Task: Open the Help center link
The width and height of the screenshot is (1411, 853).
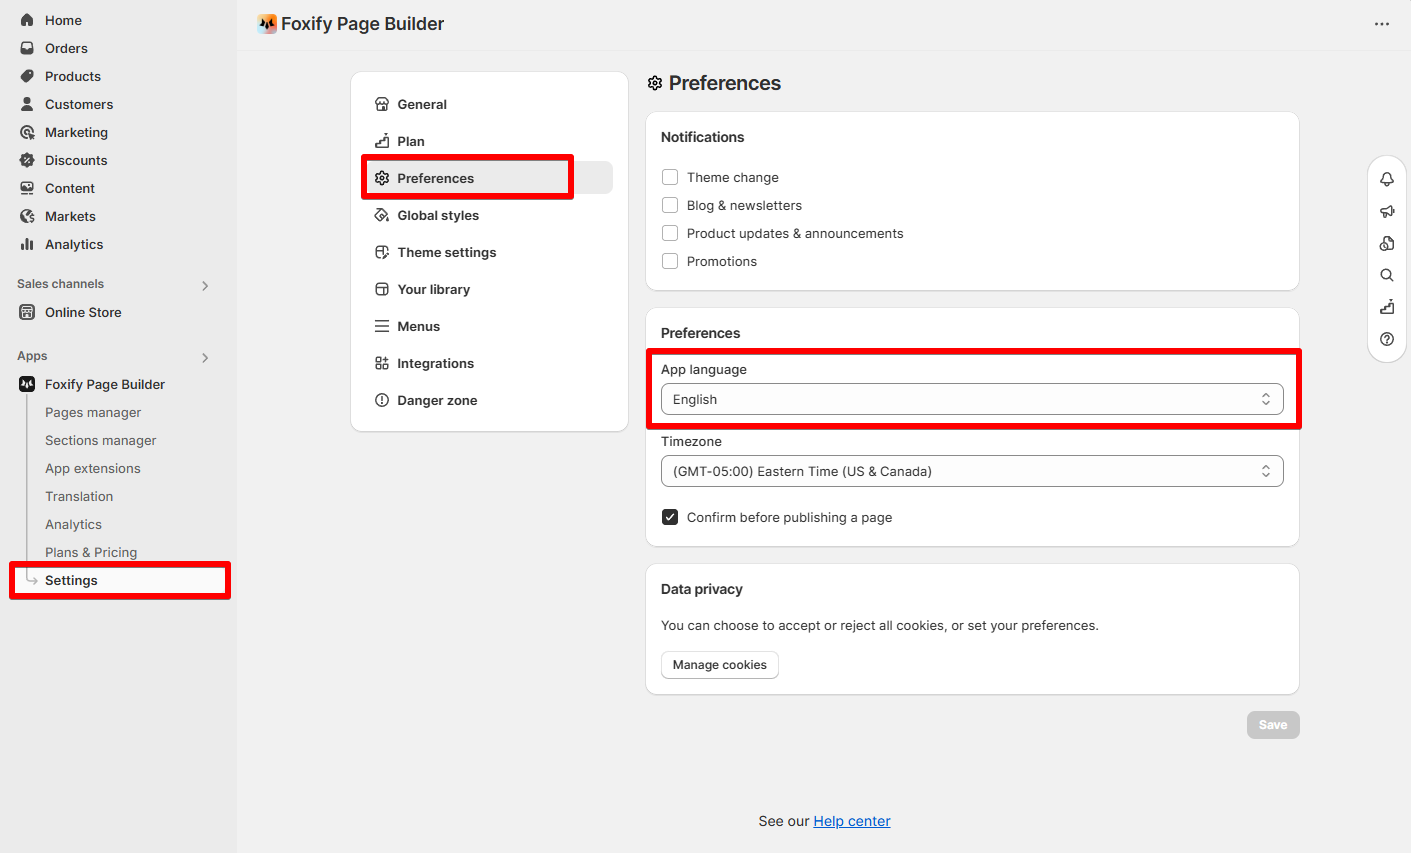Action: (852, 821)
